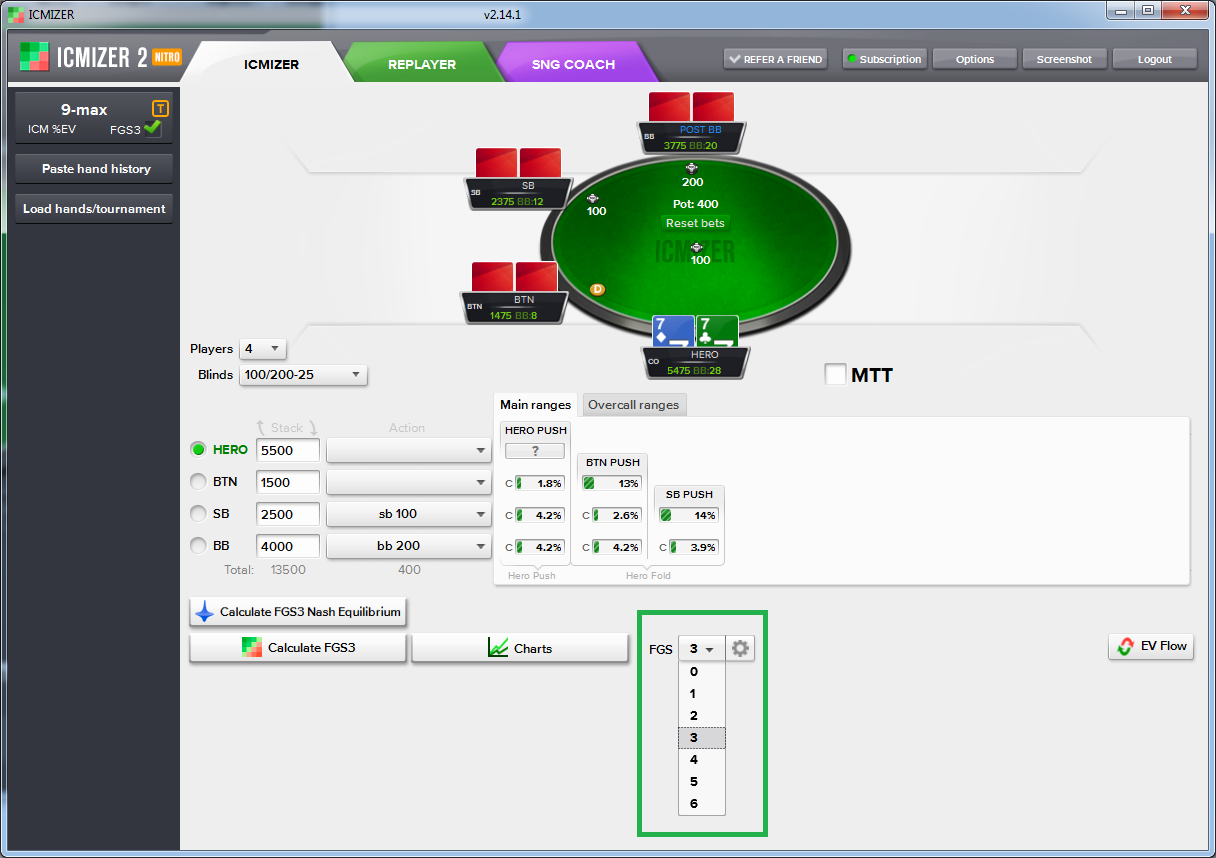Image resolution: width=1216 pixels, height=858 pixels.
Task: Click the dealer button chip on table
Action: pos(598,289)
